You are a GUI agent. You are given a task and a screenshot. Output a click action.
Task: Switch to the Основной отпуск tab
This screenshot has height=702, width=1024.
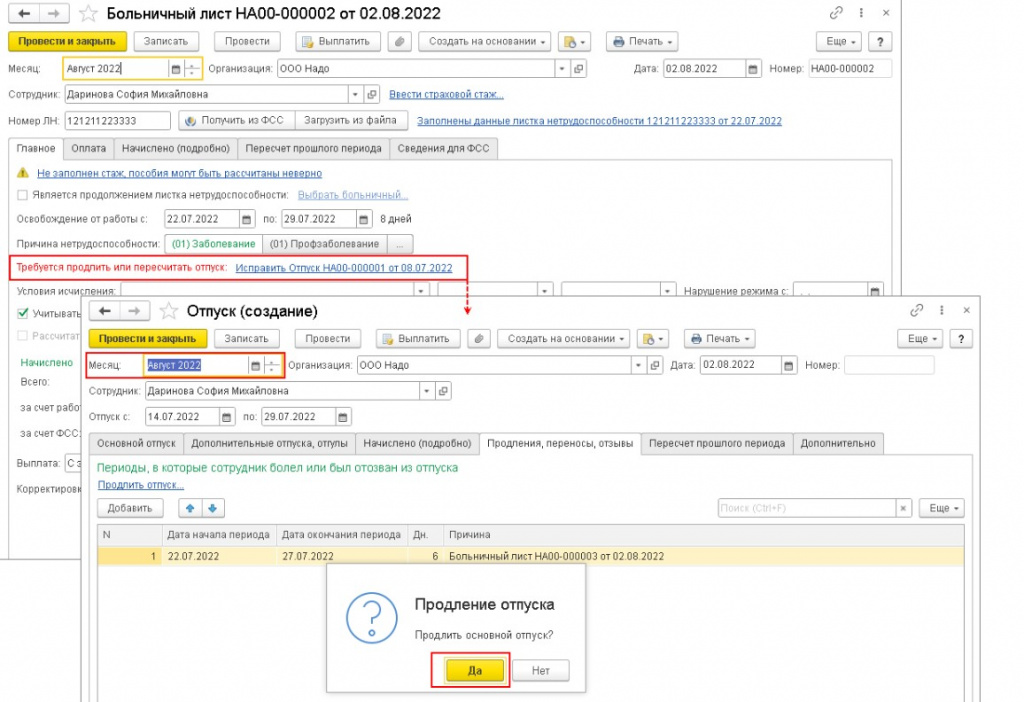[x=136, y=443]
